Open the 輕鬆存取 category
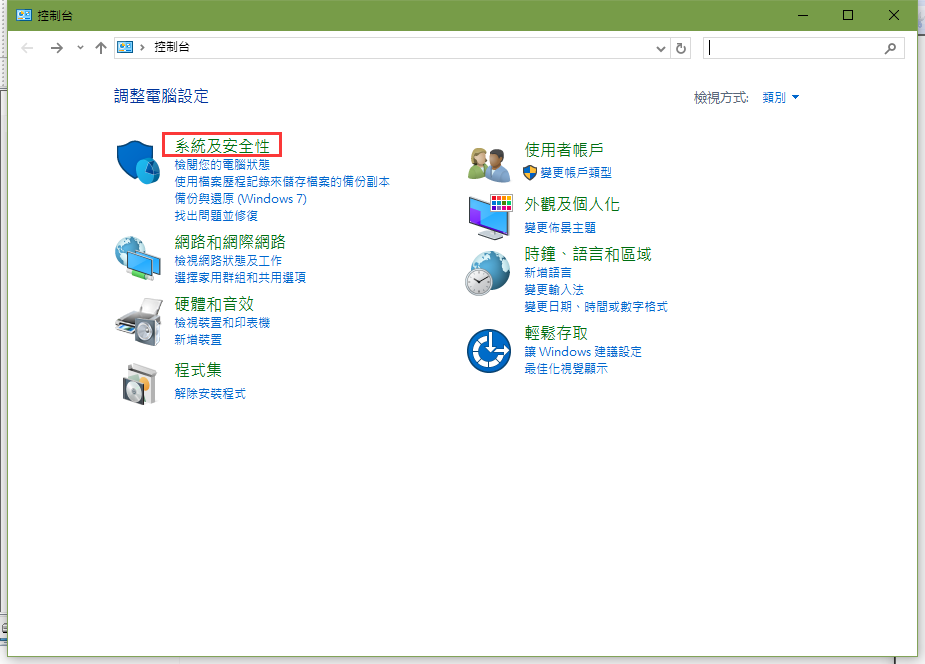 click(556, 333)
